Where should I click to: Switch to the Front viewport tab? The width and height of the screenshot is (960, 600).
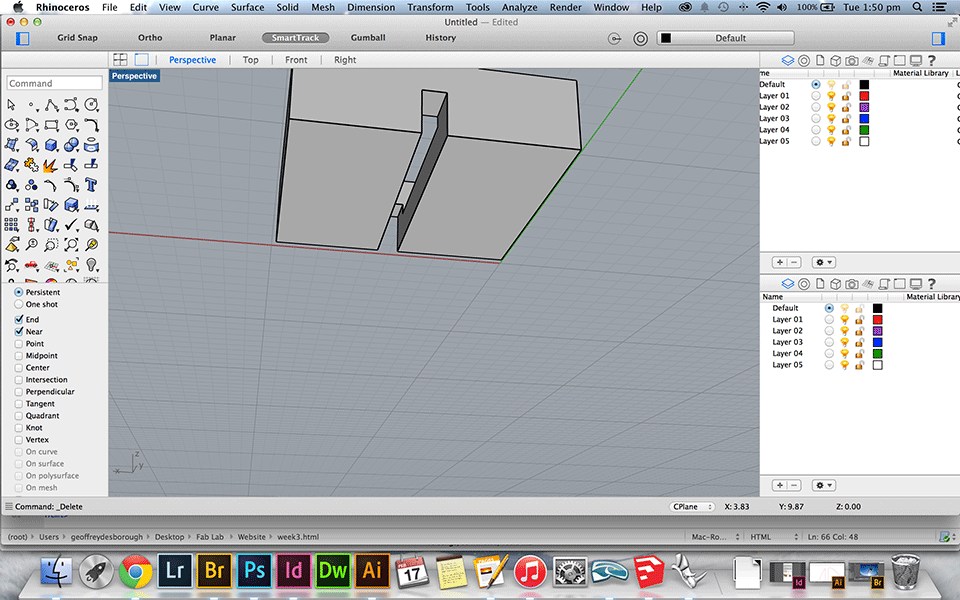click(x=296, y=60)
